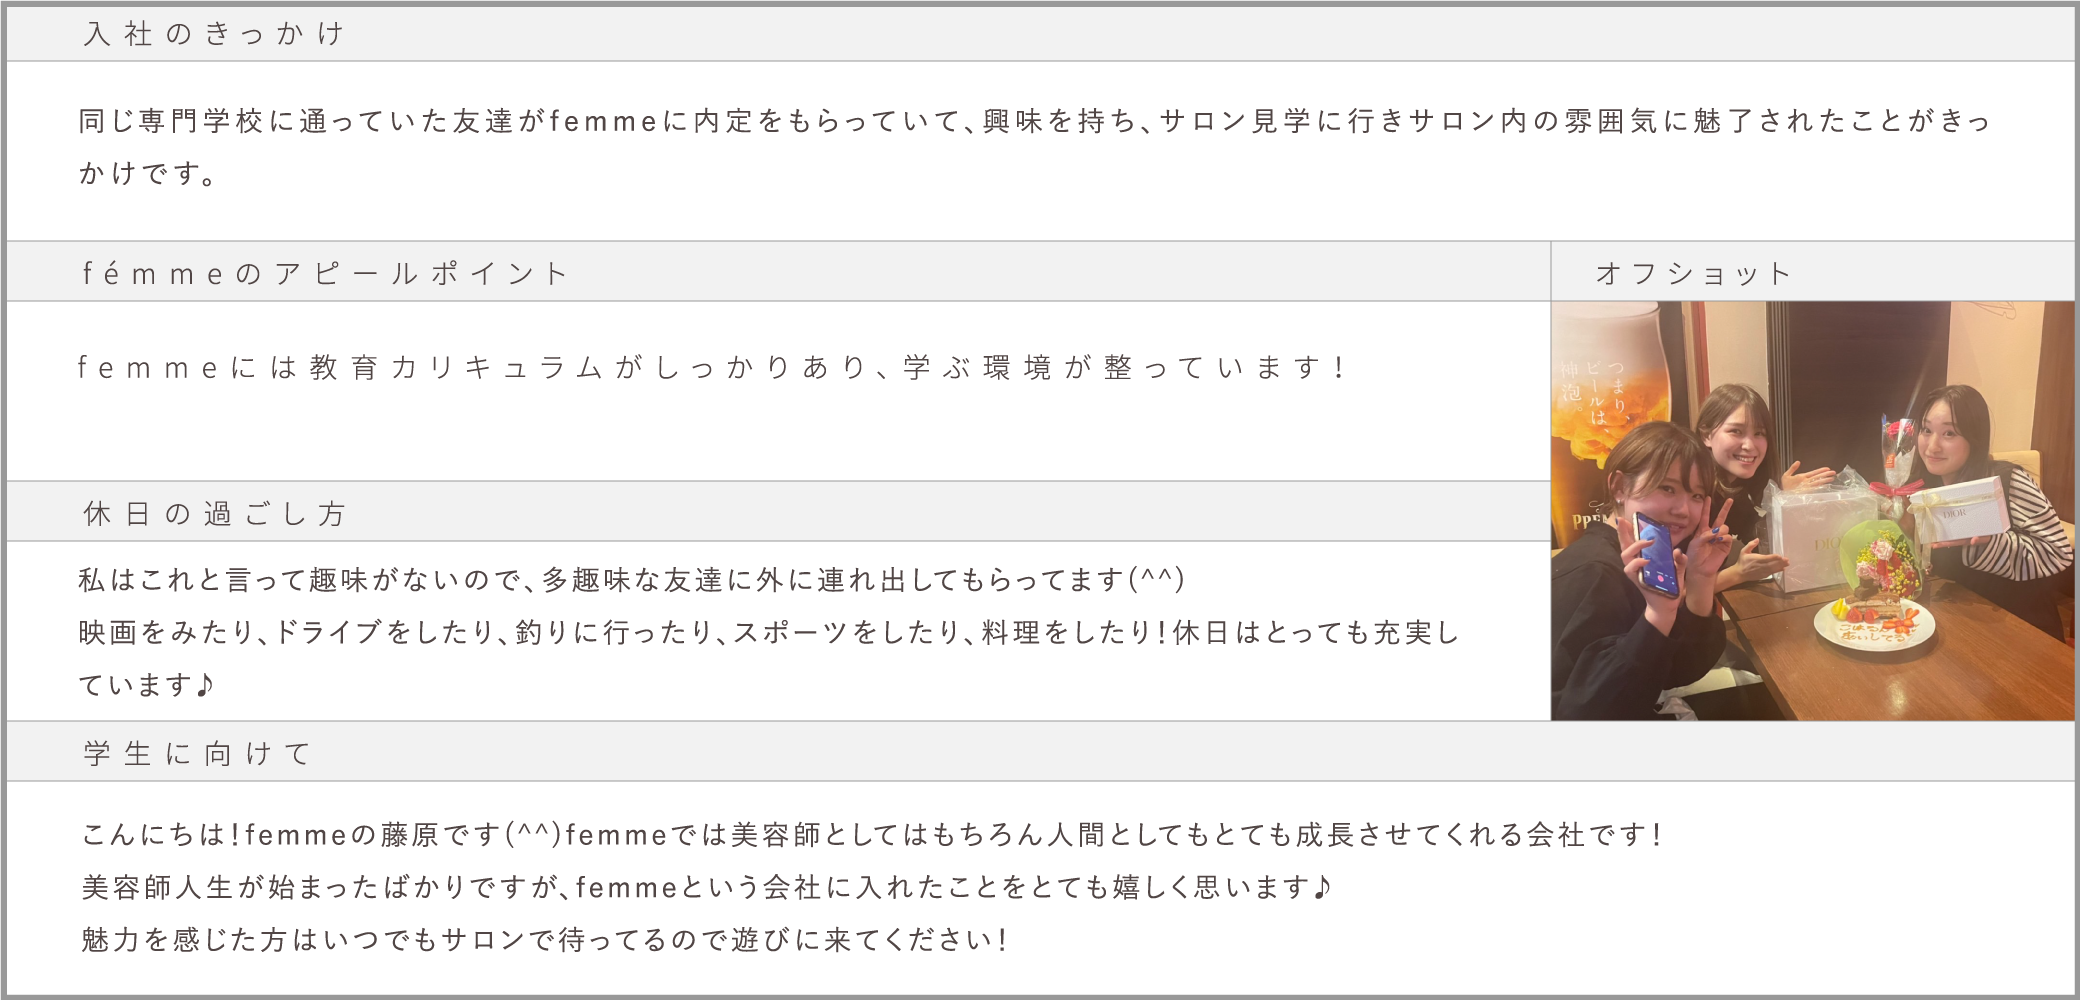
Task: Click the line starting 私はこれと言って趣味がない
Action: [x=631, y=580]
